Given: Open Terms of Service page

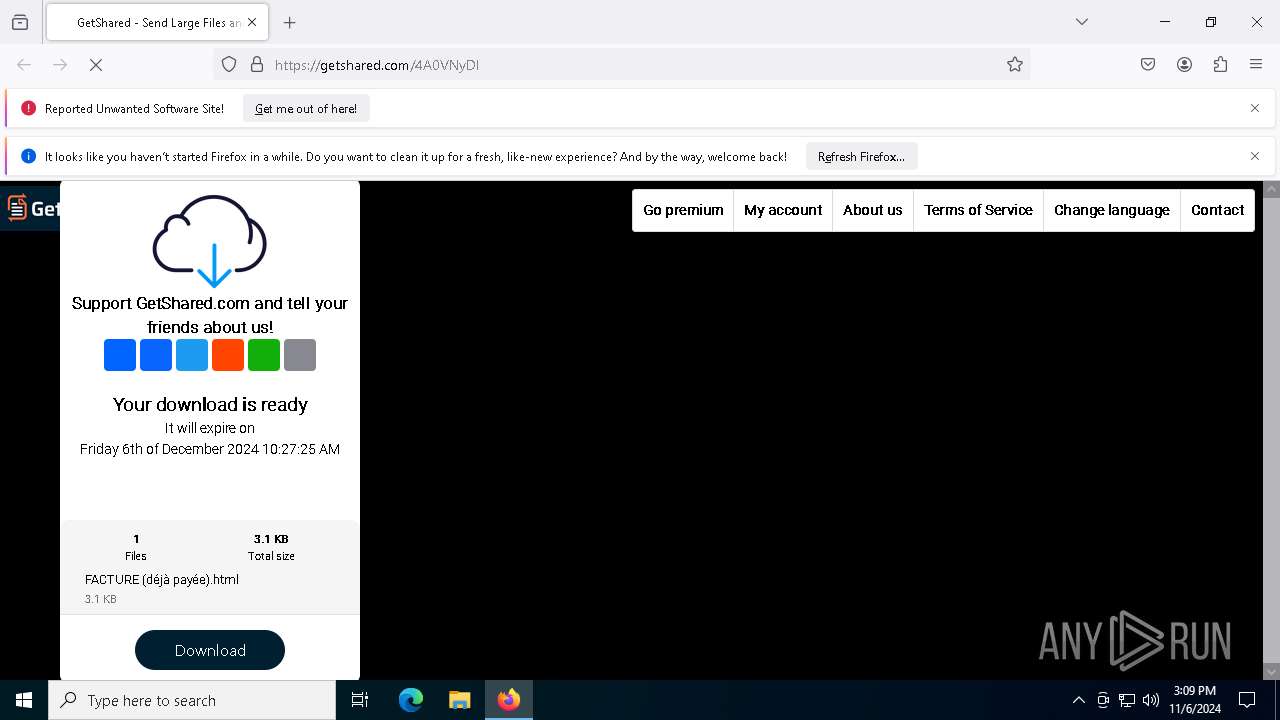Looking at the screenshot, I should click(978, 210).
